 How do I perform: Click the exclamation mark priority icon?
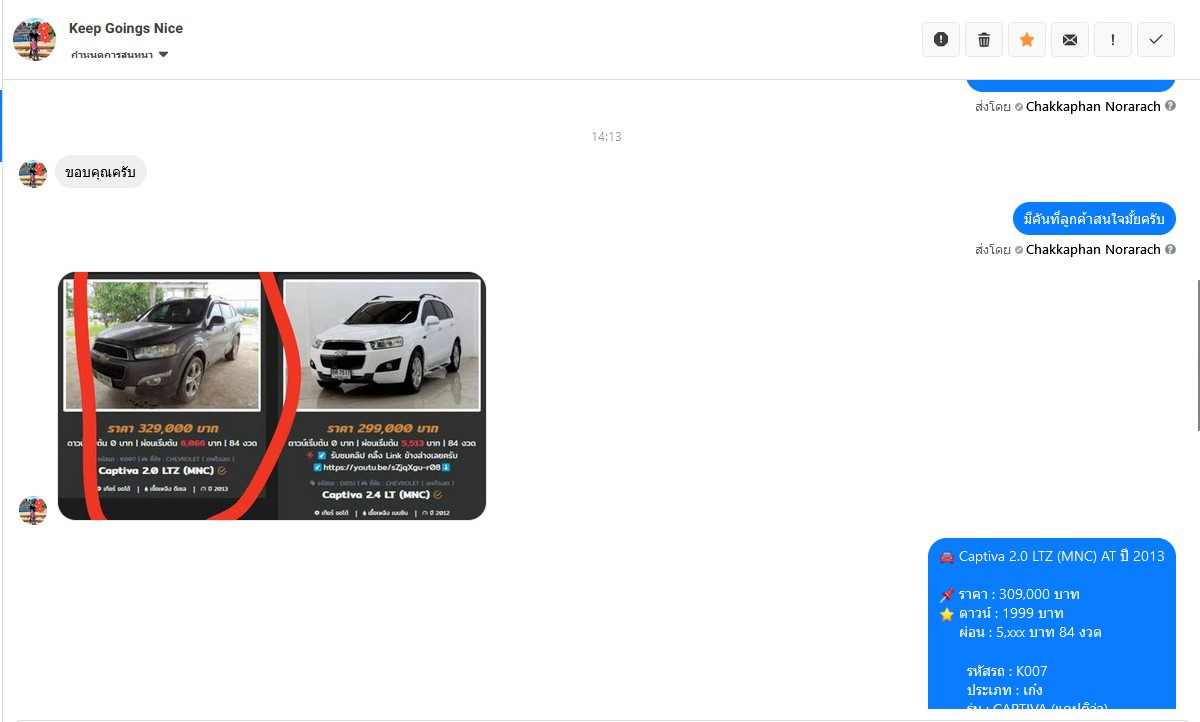click(1113, 39)
